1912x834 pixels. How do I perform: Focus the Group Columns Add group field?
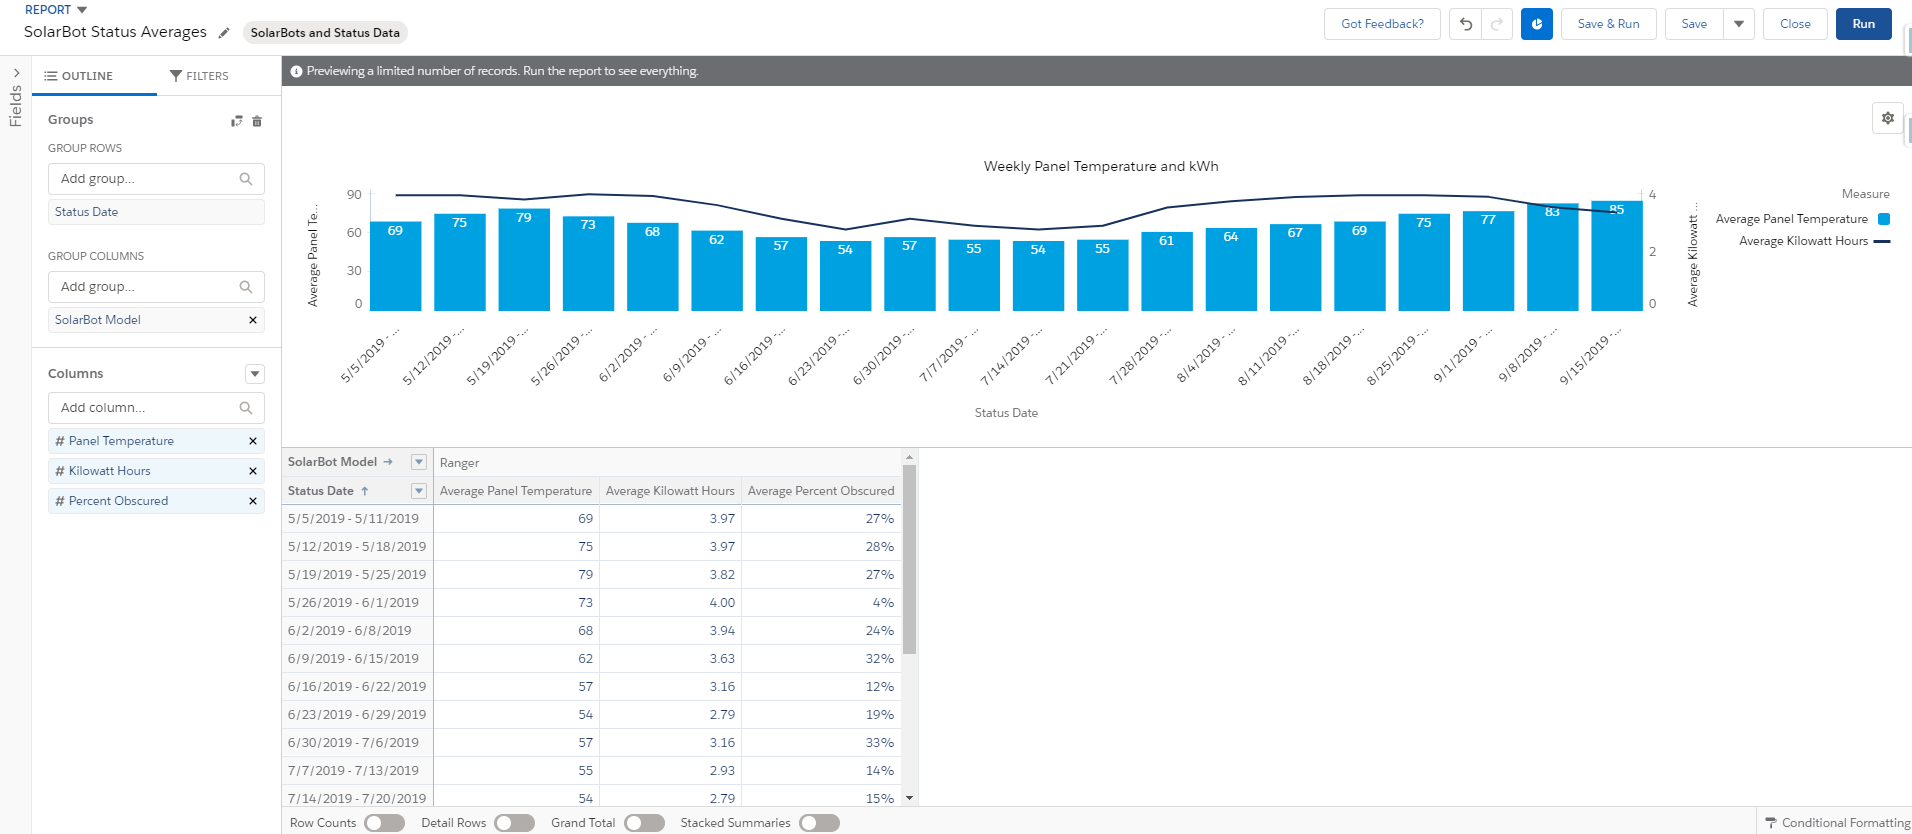156,287
